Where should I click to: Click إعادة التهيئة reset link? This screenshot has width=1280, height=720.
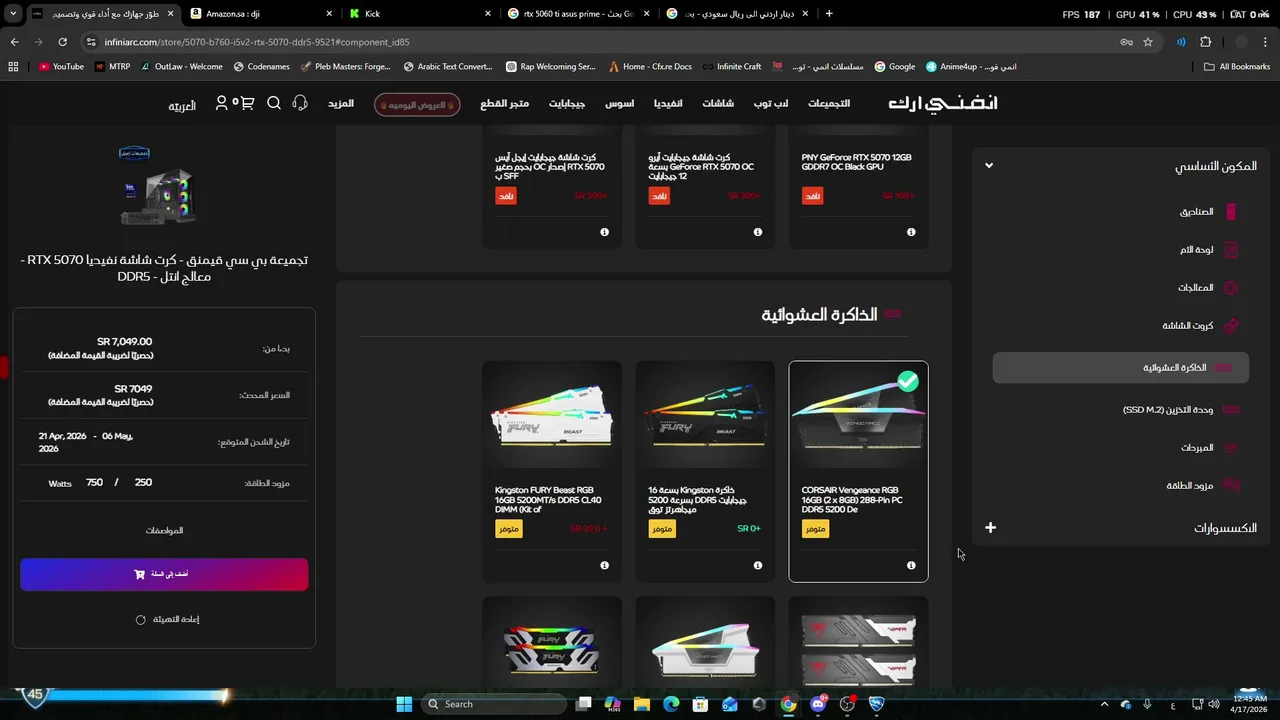pyautogui.click(x=168, y=620)
